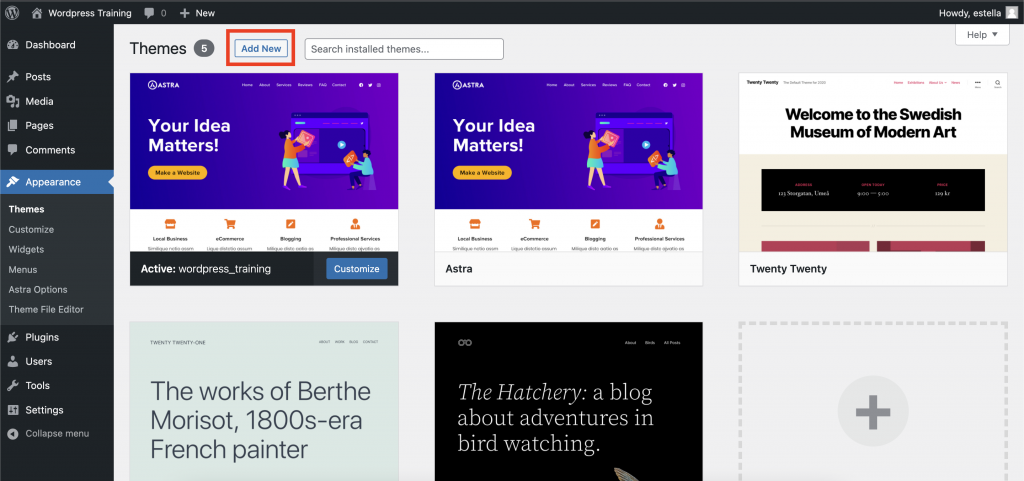Click the Media icon in the sidebar
1024x481 pixels.
pos(12,101)
